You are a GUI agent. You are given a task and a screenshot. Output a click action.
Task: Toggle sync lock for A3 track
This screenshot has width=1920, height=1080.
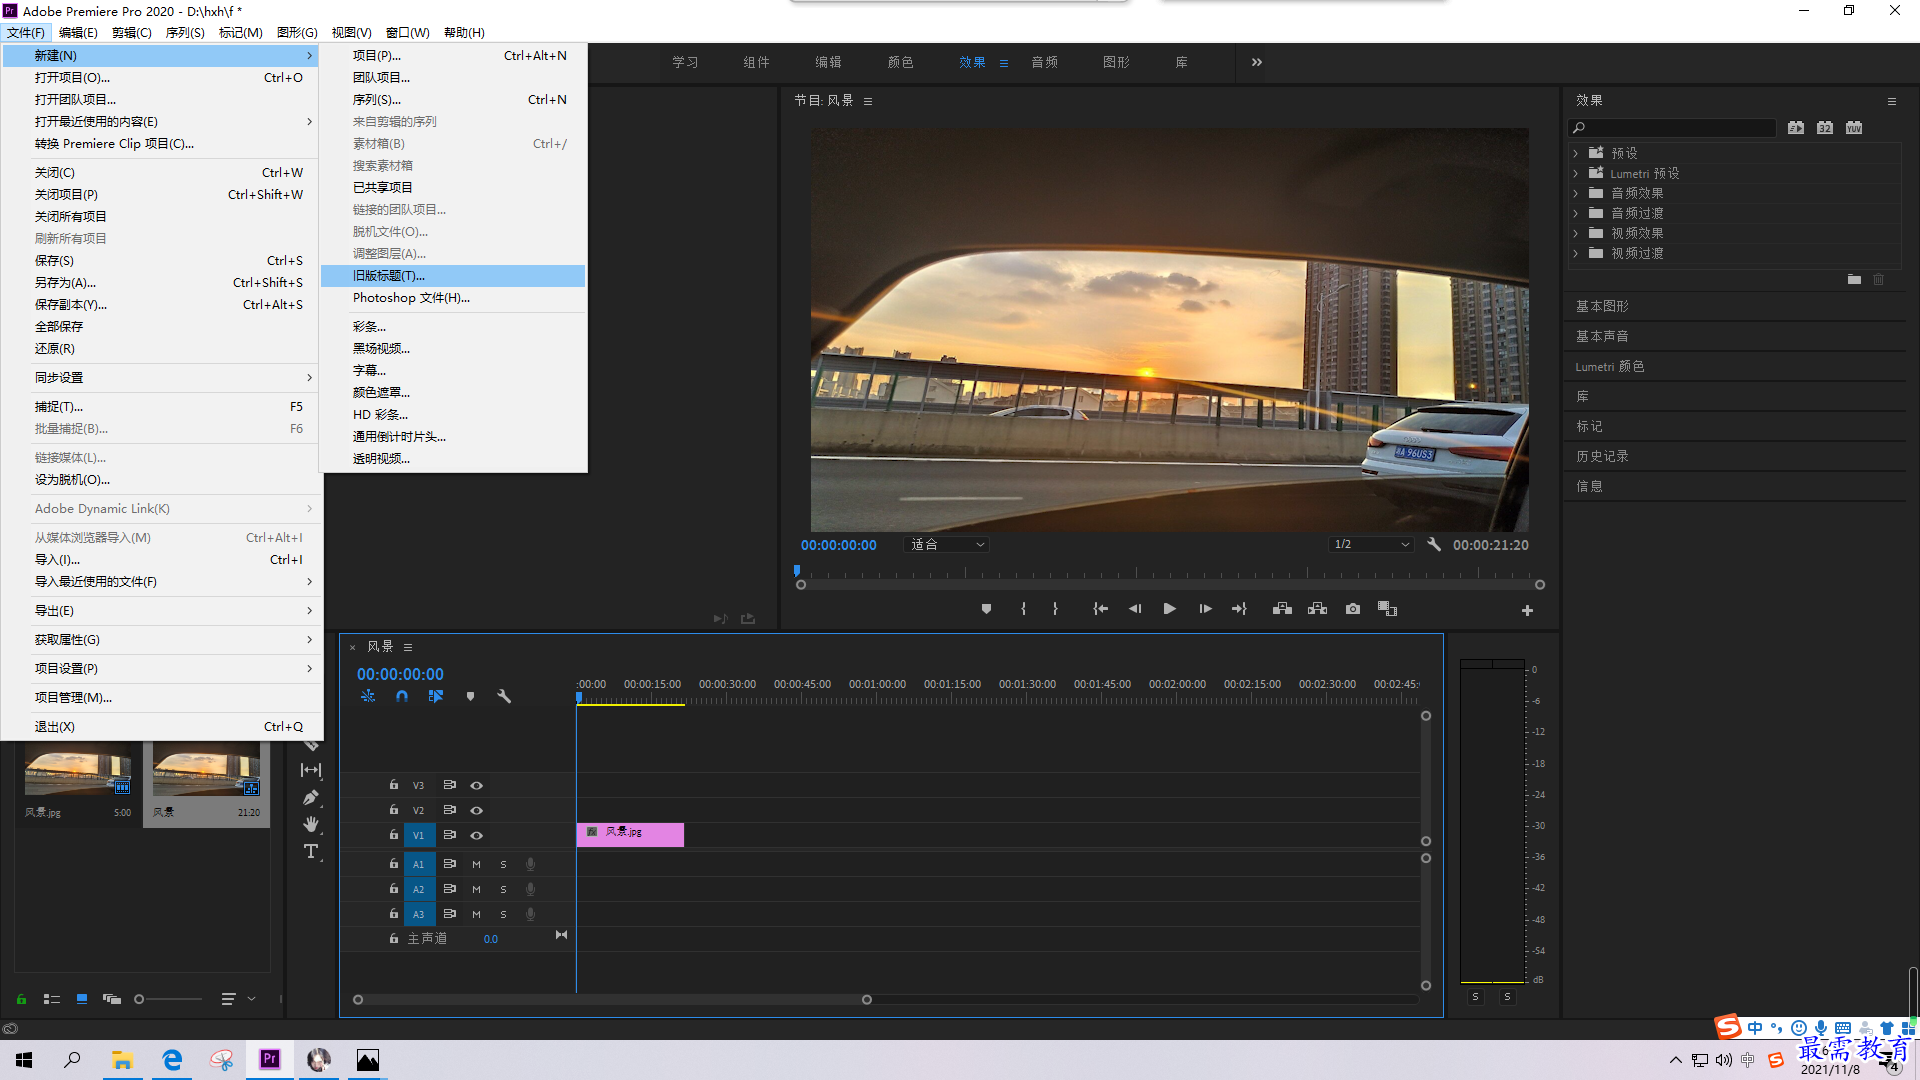click(450, 914)
